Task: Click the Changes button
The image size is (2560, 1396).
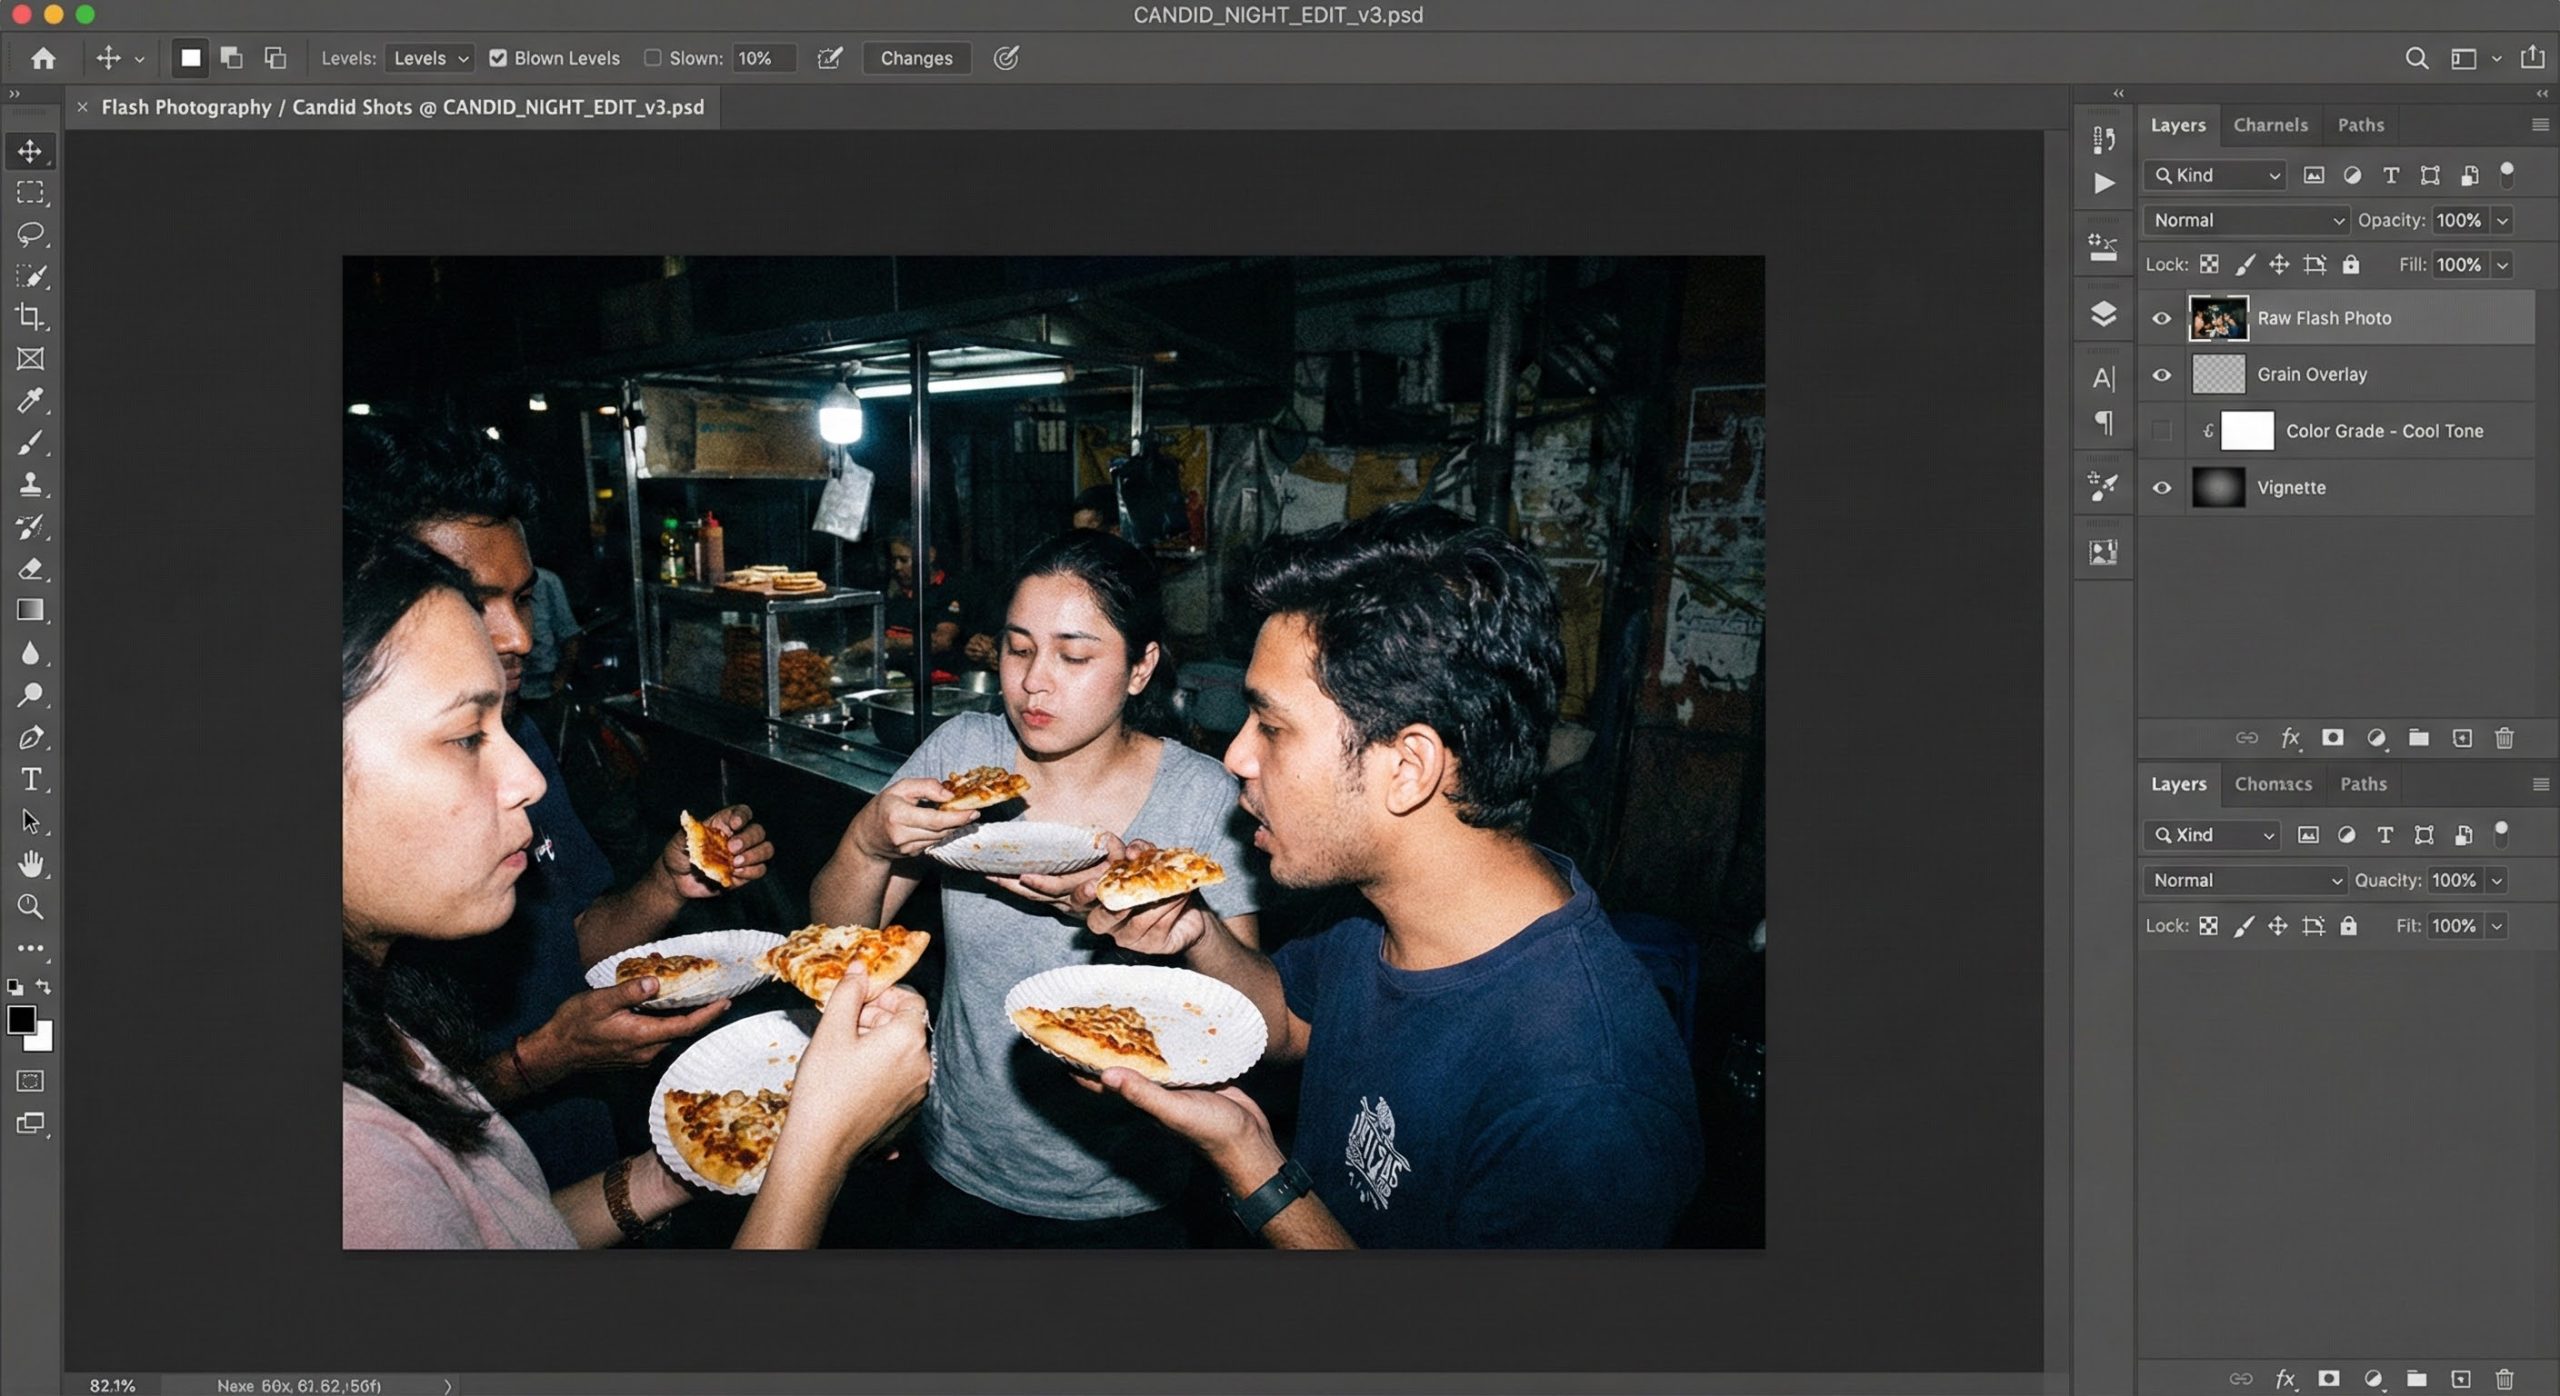Action: 915,58
